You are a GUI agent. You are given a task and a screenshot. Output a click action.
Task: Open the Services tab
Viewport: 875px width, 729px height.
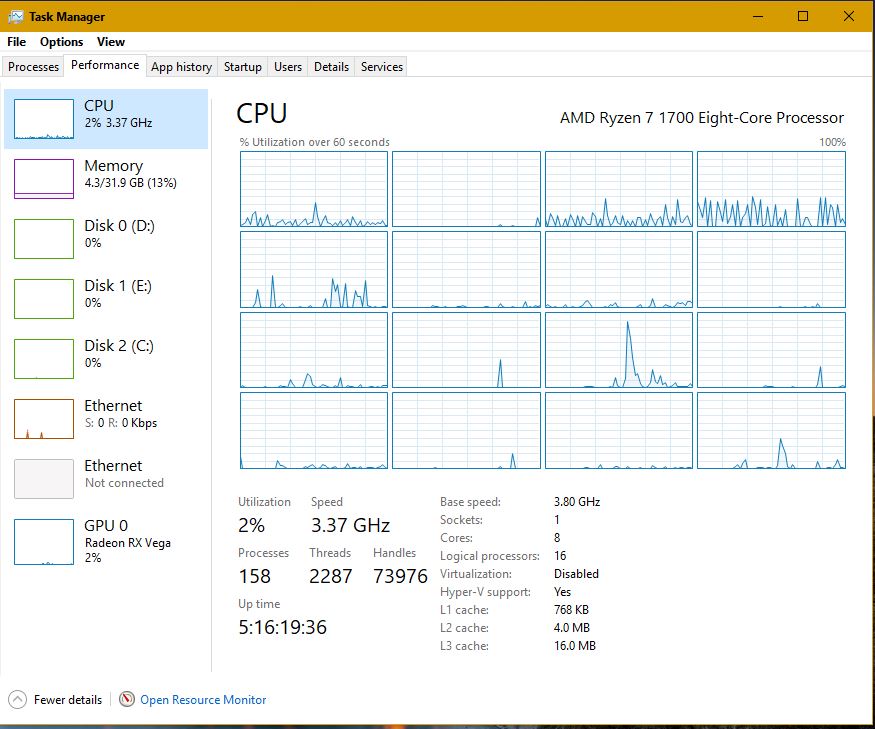382,66
